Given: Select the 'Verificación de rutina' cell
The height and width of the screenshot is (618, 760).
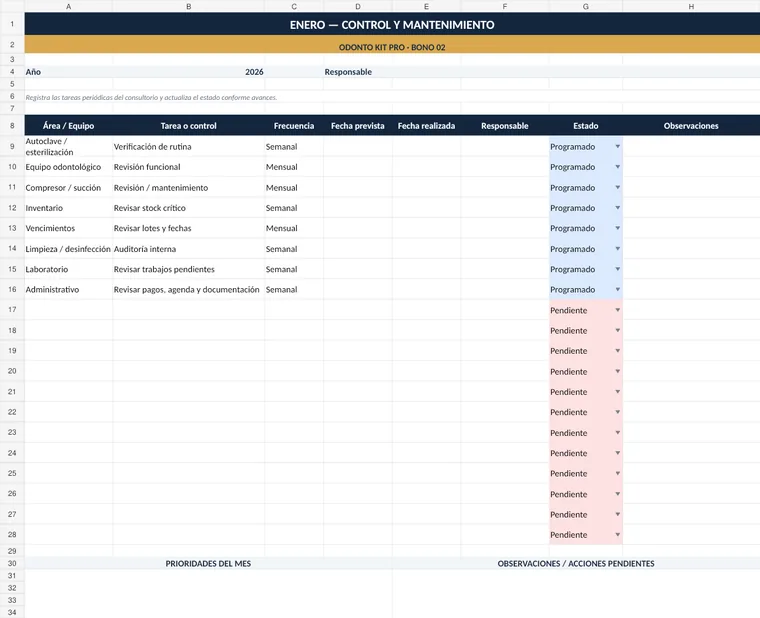Looking at the screenshot, I should tap(189, 146).
